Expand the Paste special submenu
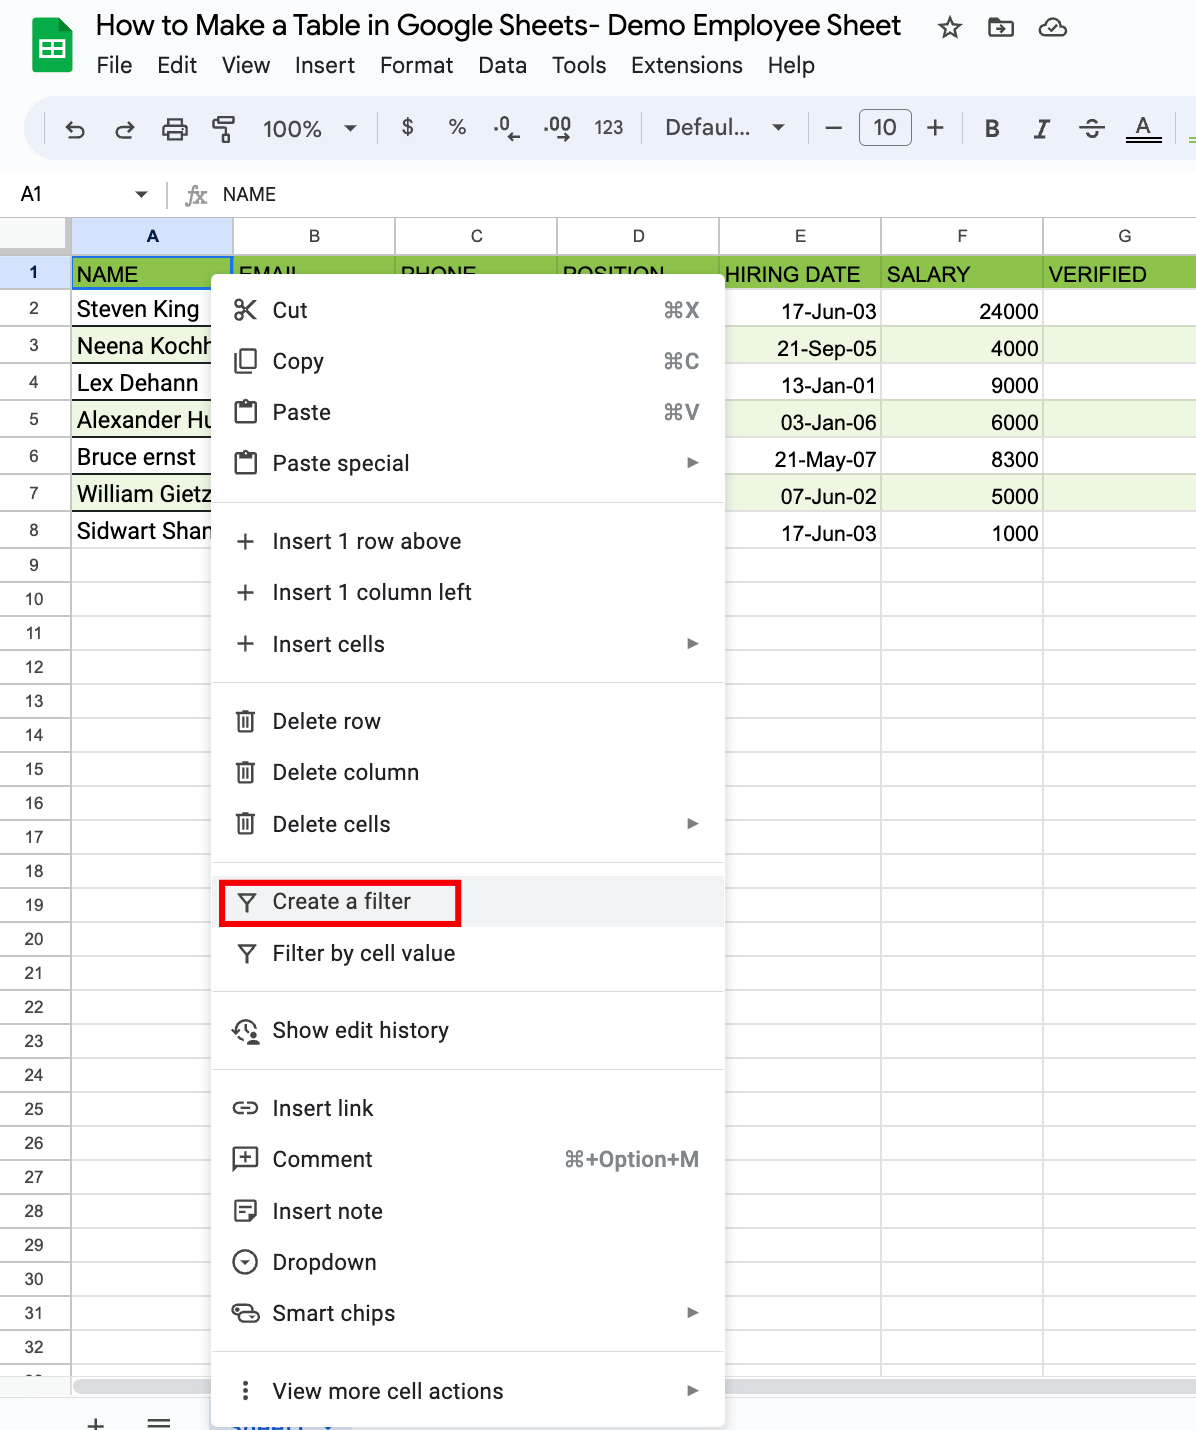Viewport: 1196px width, 1430px height. click(467, 463)
